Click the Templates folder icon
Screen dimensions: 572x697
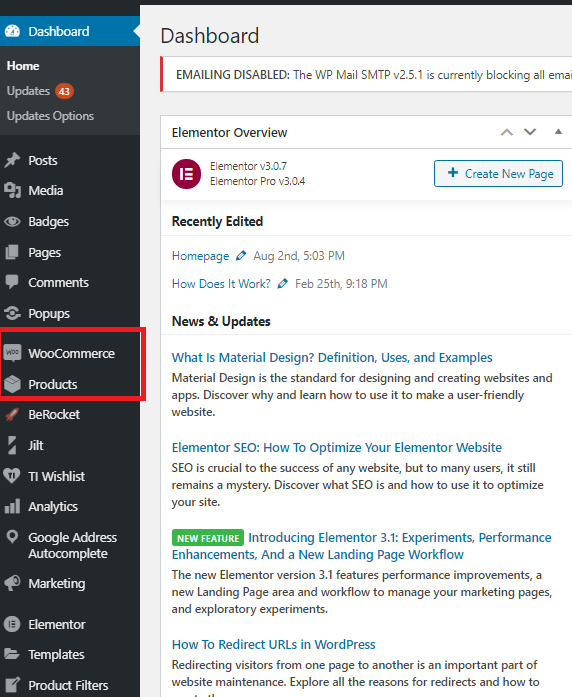tap(12, 654)
